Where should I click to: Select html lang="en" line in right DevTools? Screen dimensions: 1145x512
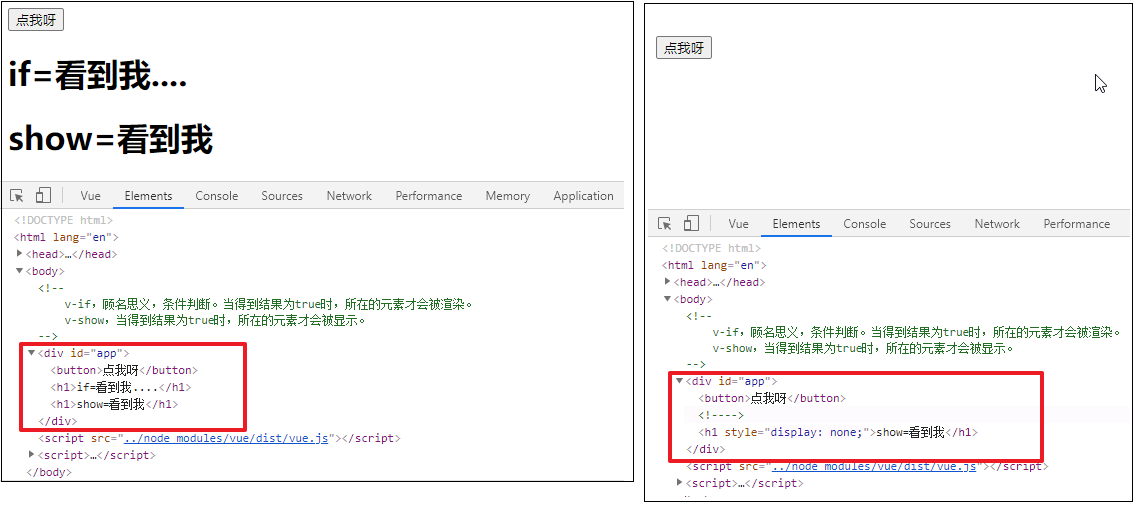pyautogui.click(x=714, y=265)
